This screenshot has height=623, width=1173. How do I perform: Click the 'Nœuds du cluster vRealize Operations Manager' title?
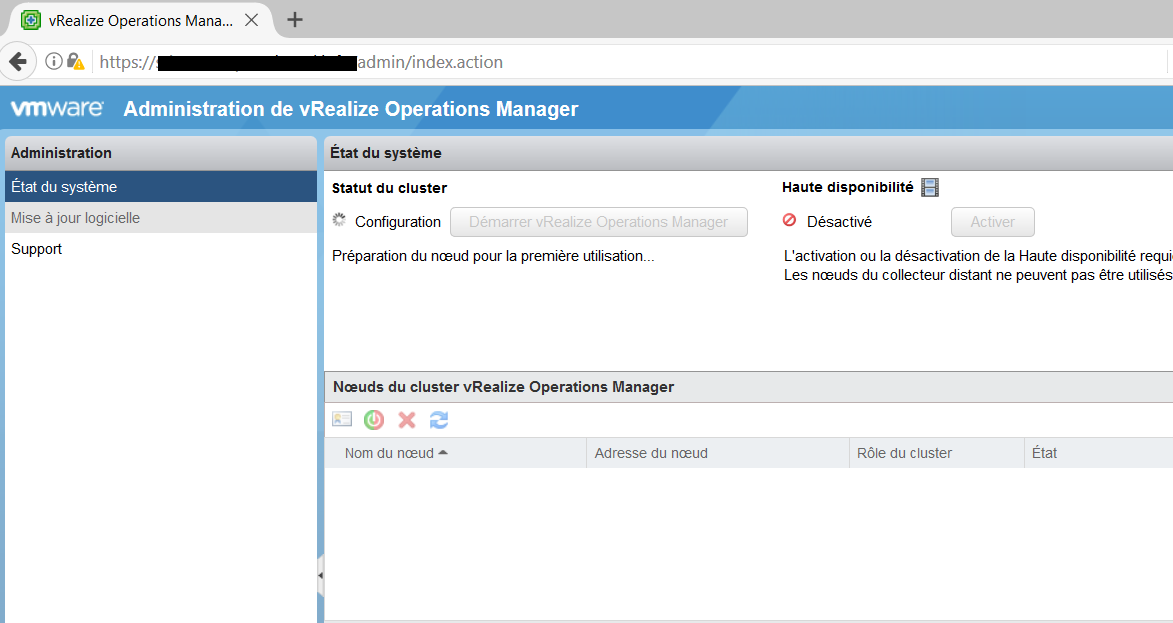point(503,387)
